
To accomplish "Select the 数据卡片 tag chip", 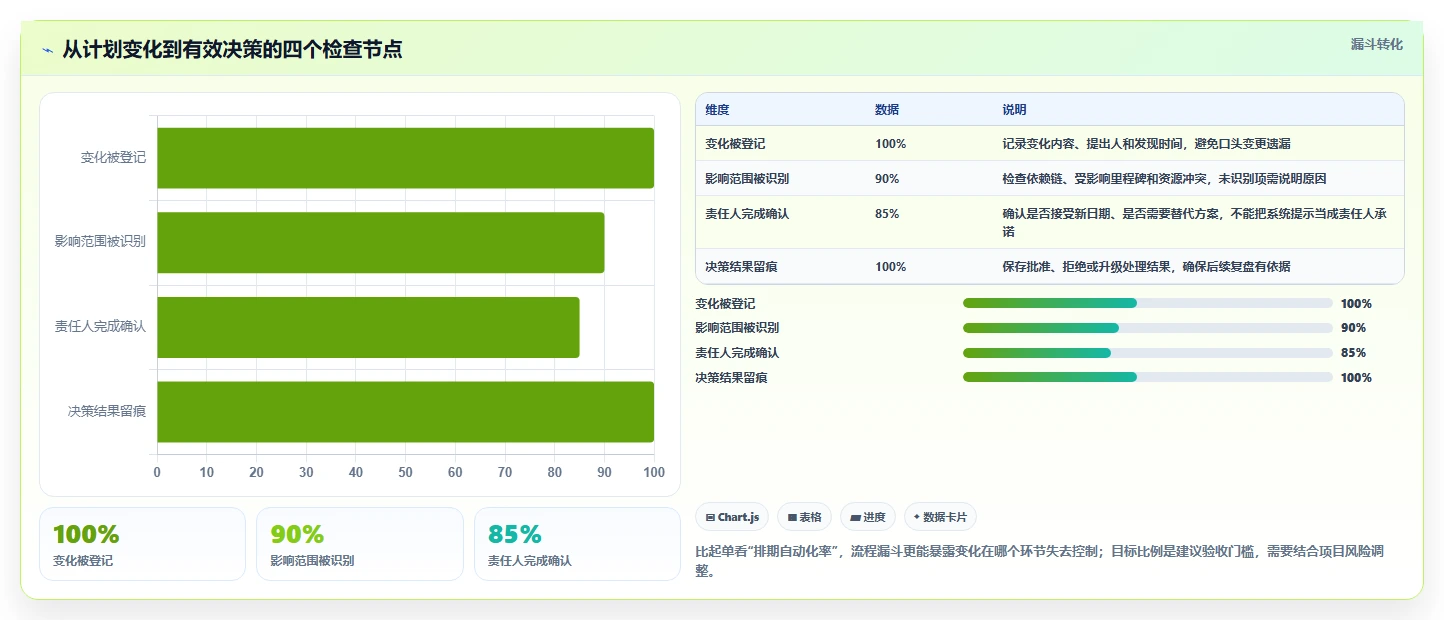I will coord(940,517).
